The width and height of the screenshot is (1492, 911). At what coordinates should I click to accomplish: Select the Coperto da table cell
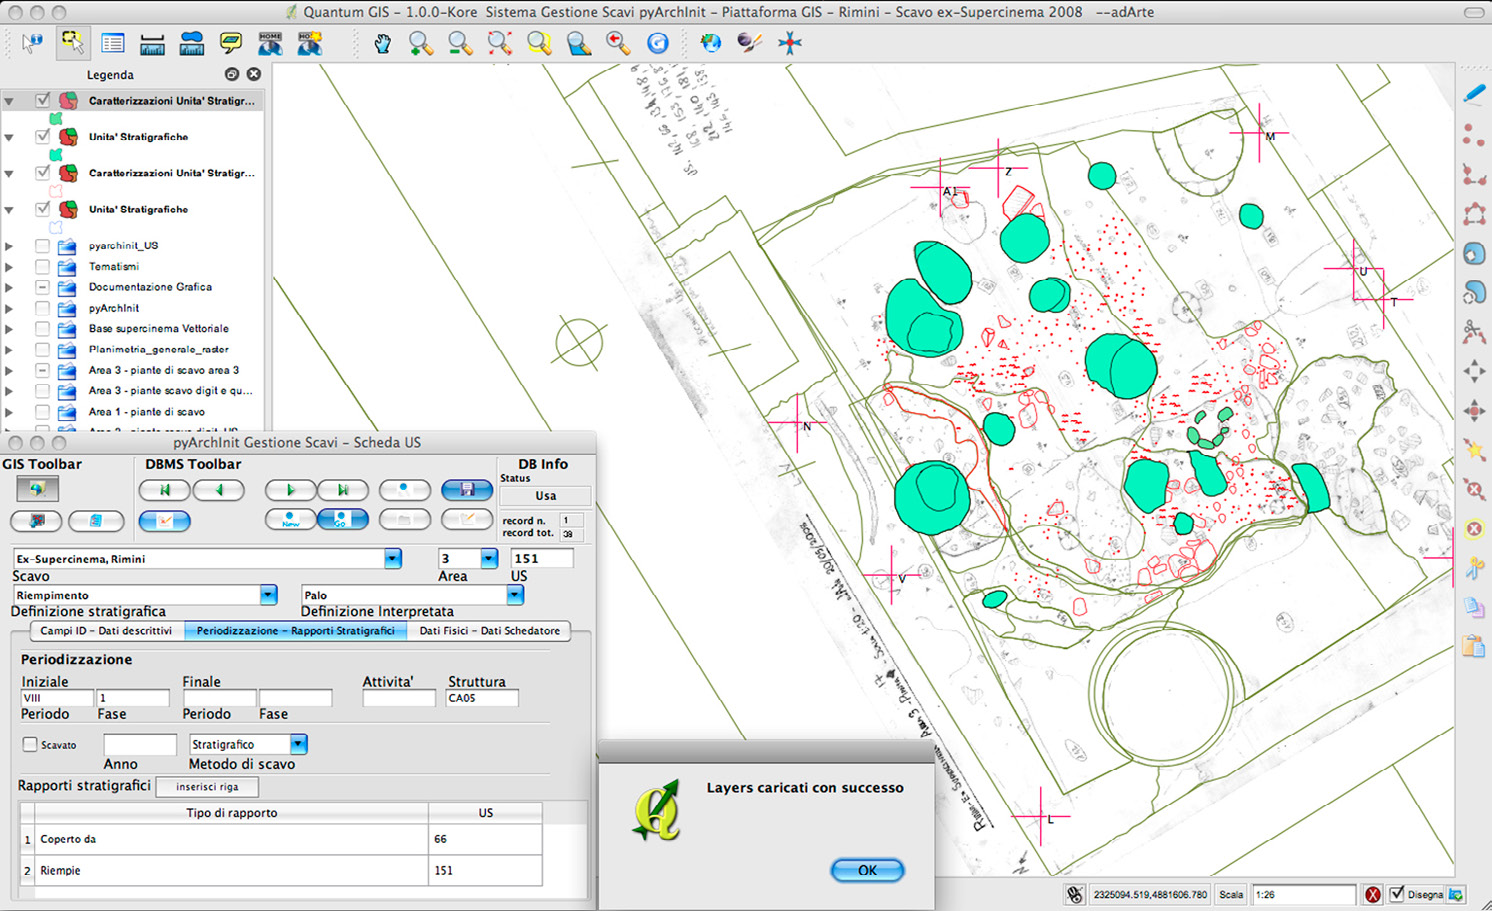coord(232,839)
